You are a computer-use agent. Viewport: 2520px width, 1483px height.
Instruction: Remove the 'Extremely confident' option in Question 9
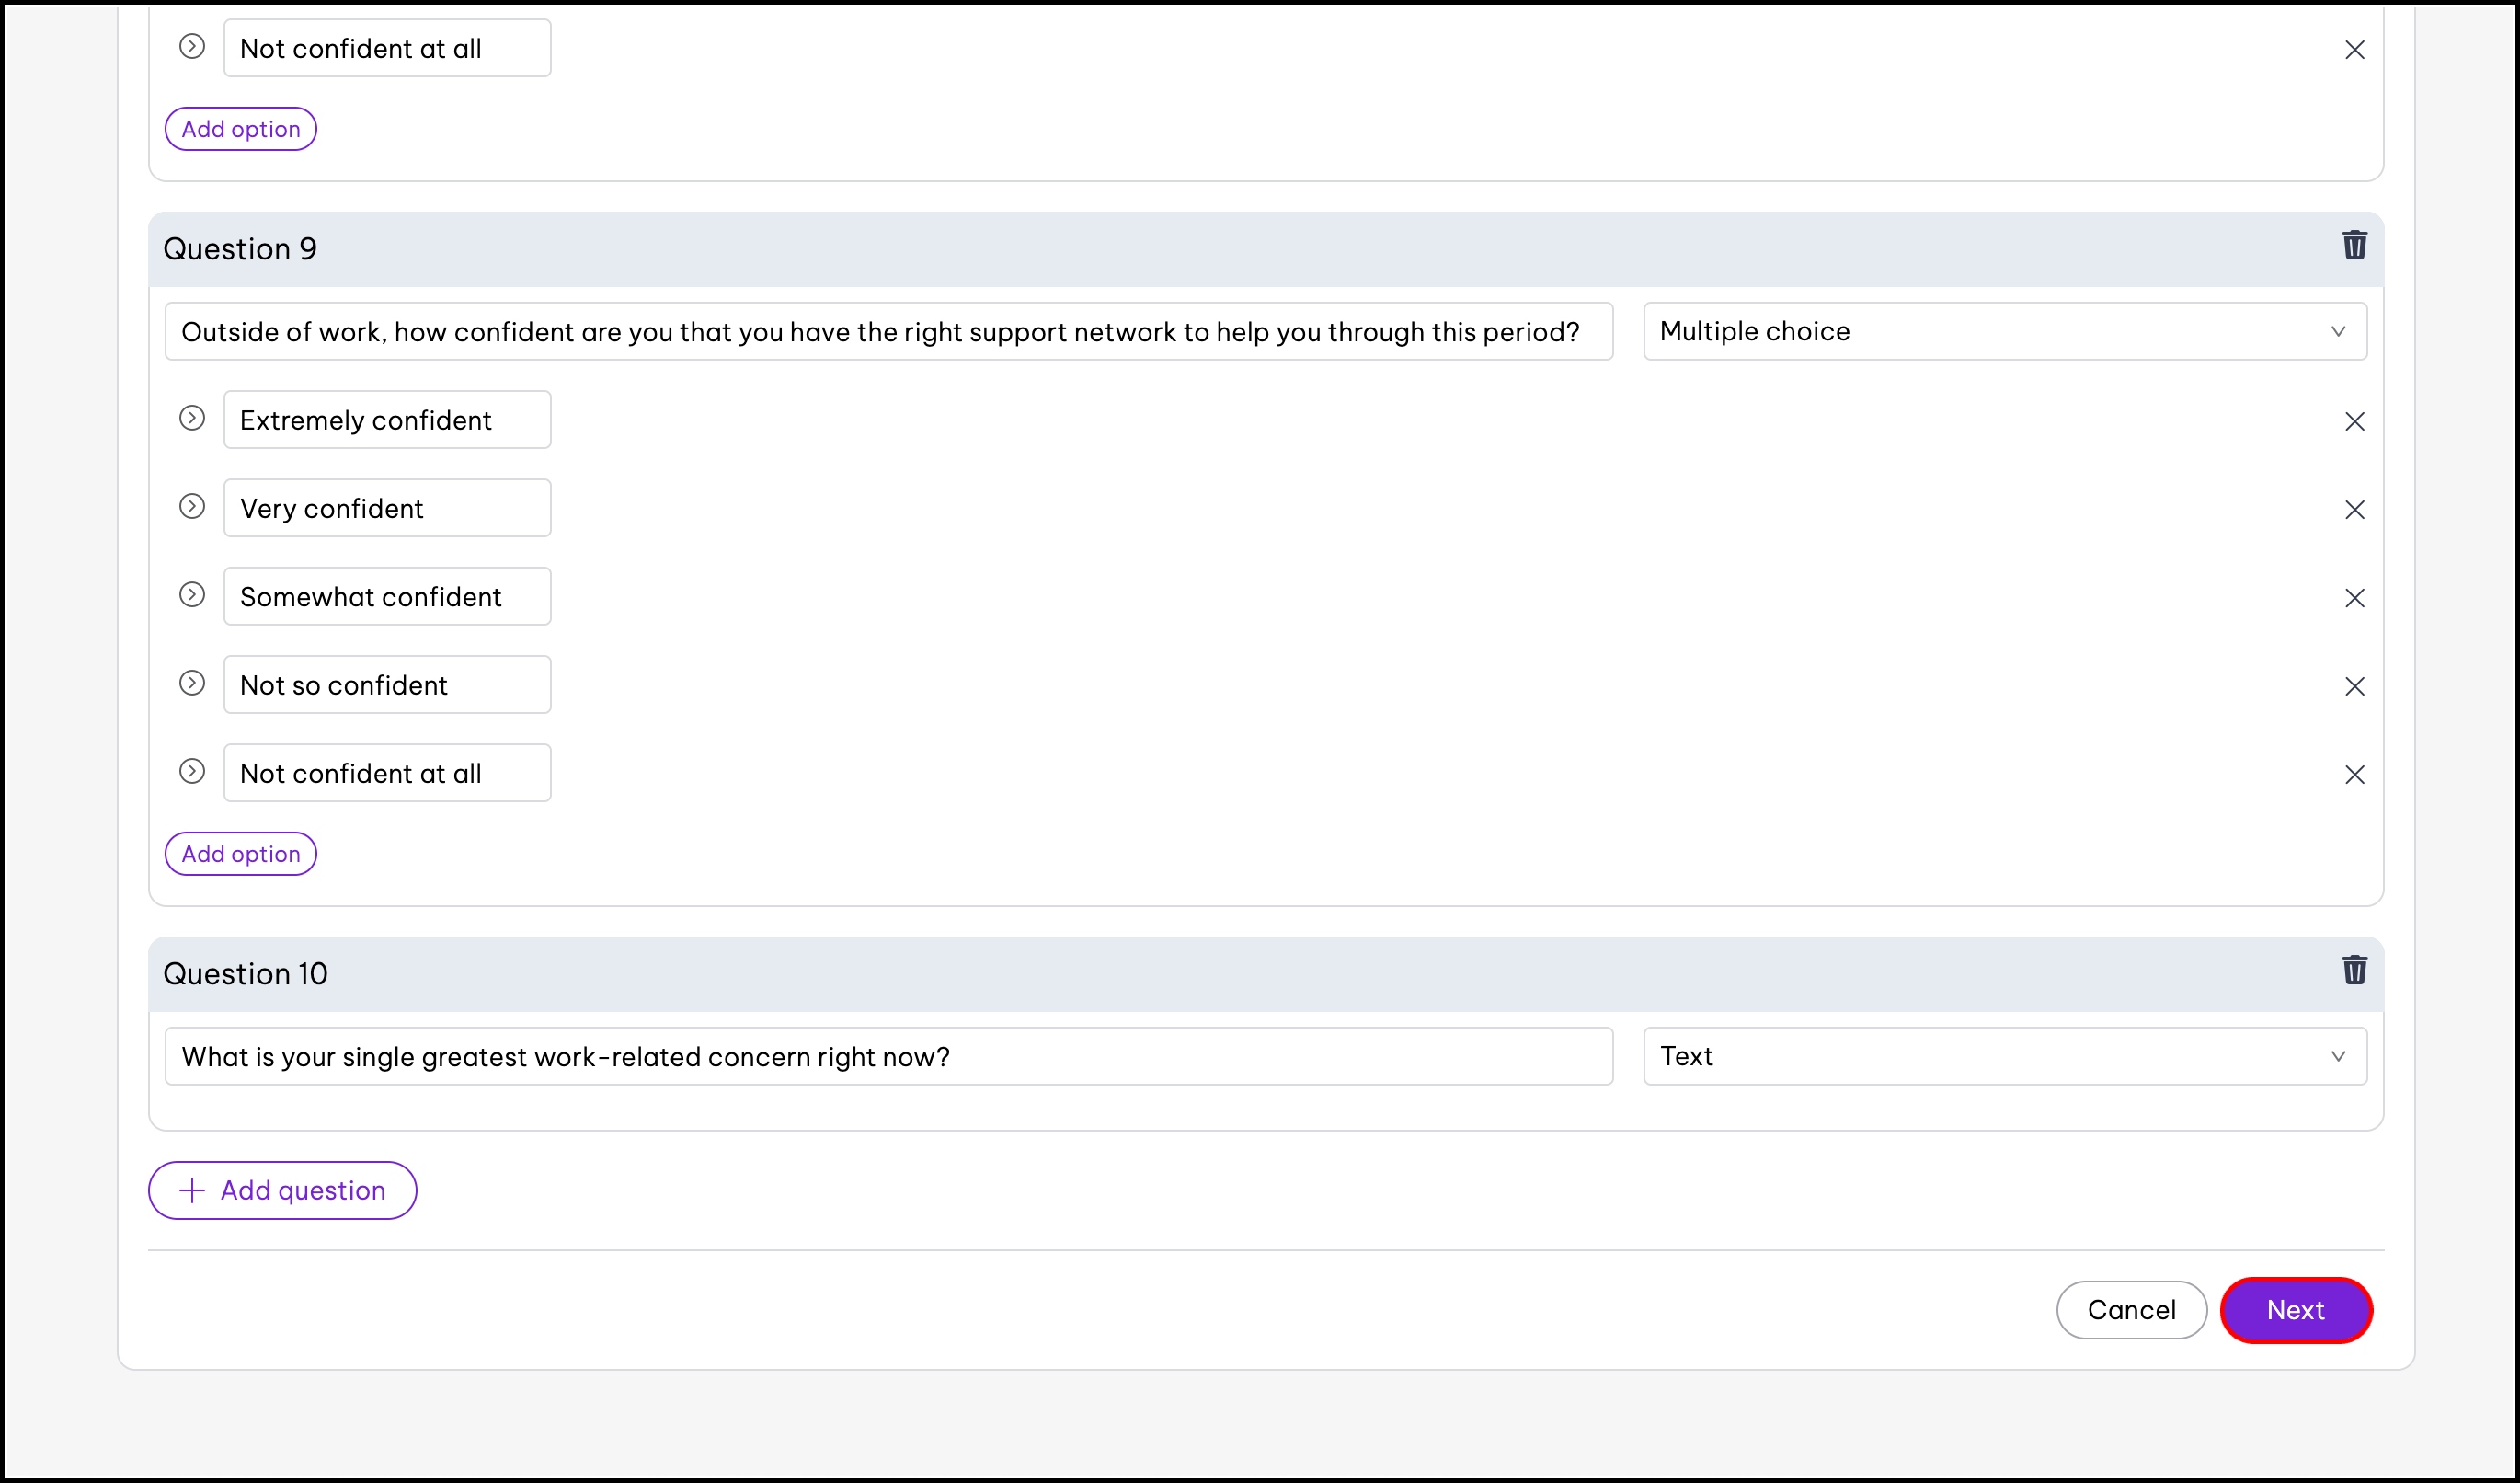2354,422
